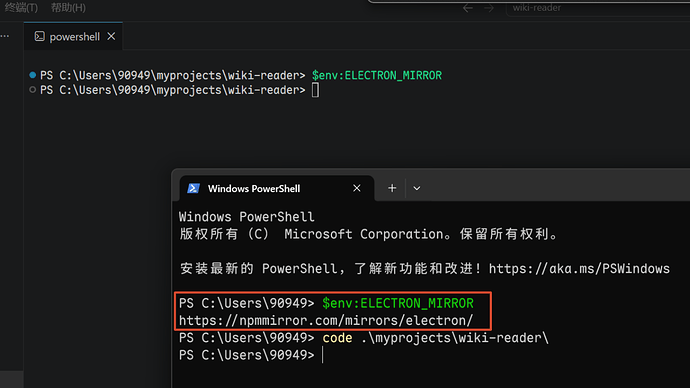Go forward with the right arrow
Screen dimensions: 690x388
488,7
